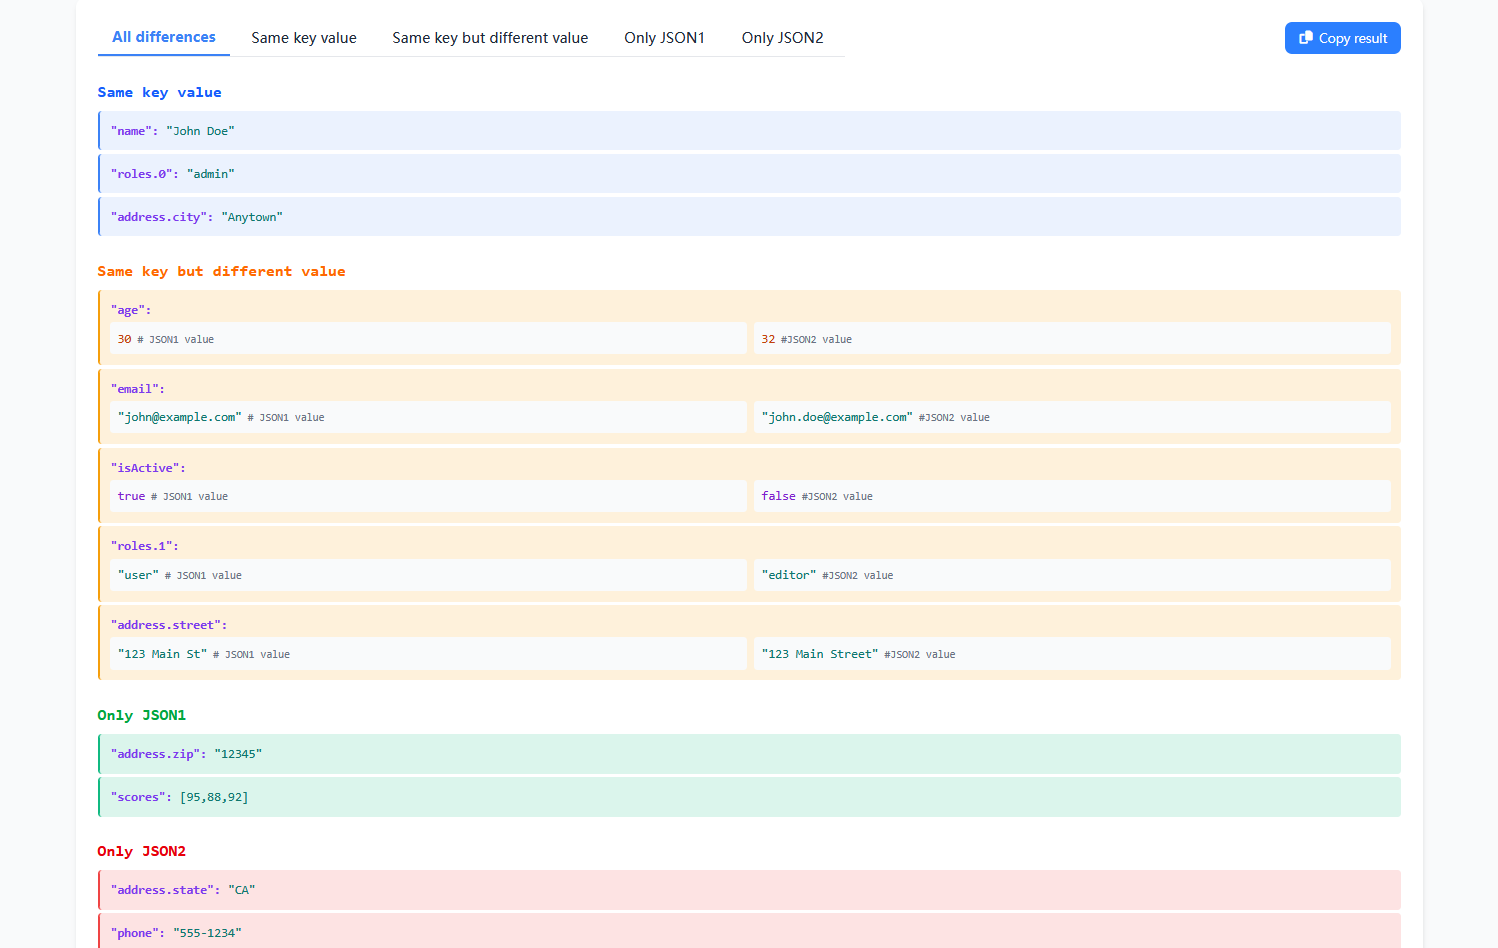Click the phone 555-1234 row
Image resolution: width=1498 pixels, height=948 pixels.
tap(748, 931)
